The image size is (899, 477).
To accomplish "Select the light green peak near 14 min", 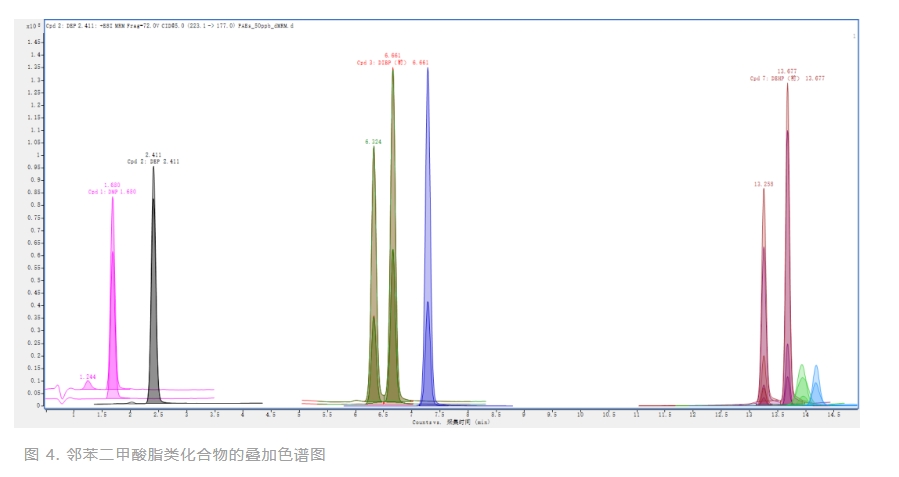I will coord(801,380).
